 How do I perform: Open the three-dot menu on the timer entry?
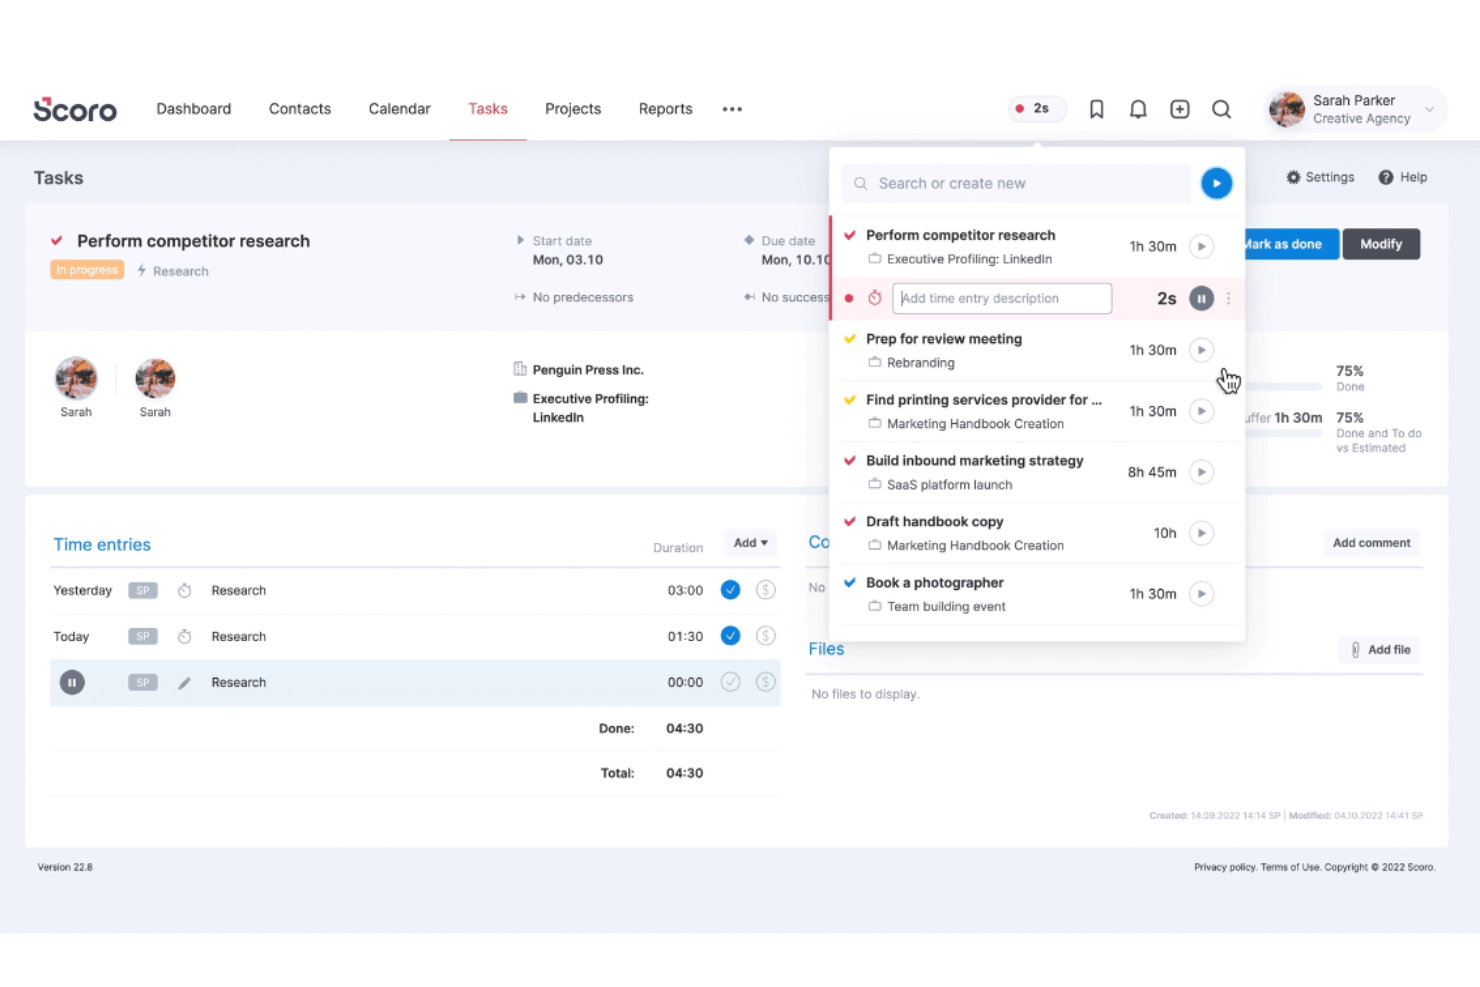point(1228,298)
